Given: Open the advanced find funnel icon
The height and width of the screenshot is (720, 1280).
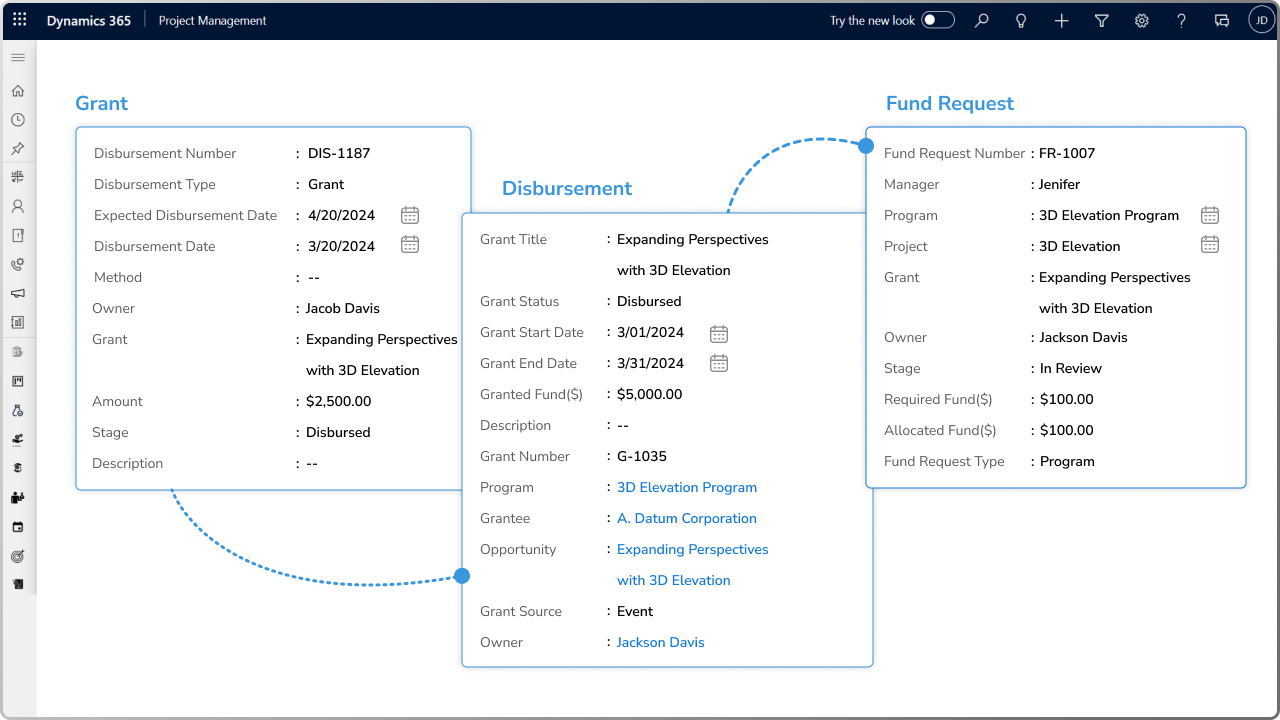Looking at the screenshot, I should 1101,20.
